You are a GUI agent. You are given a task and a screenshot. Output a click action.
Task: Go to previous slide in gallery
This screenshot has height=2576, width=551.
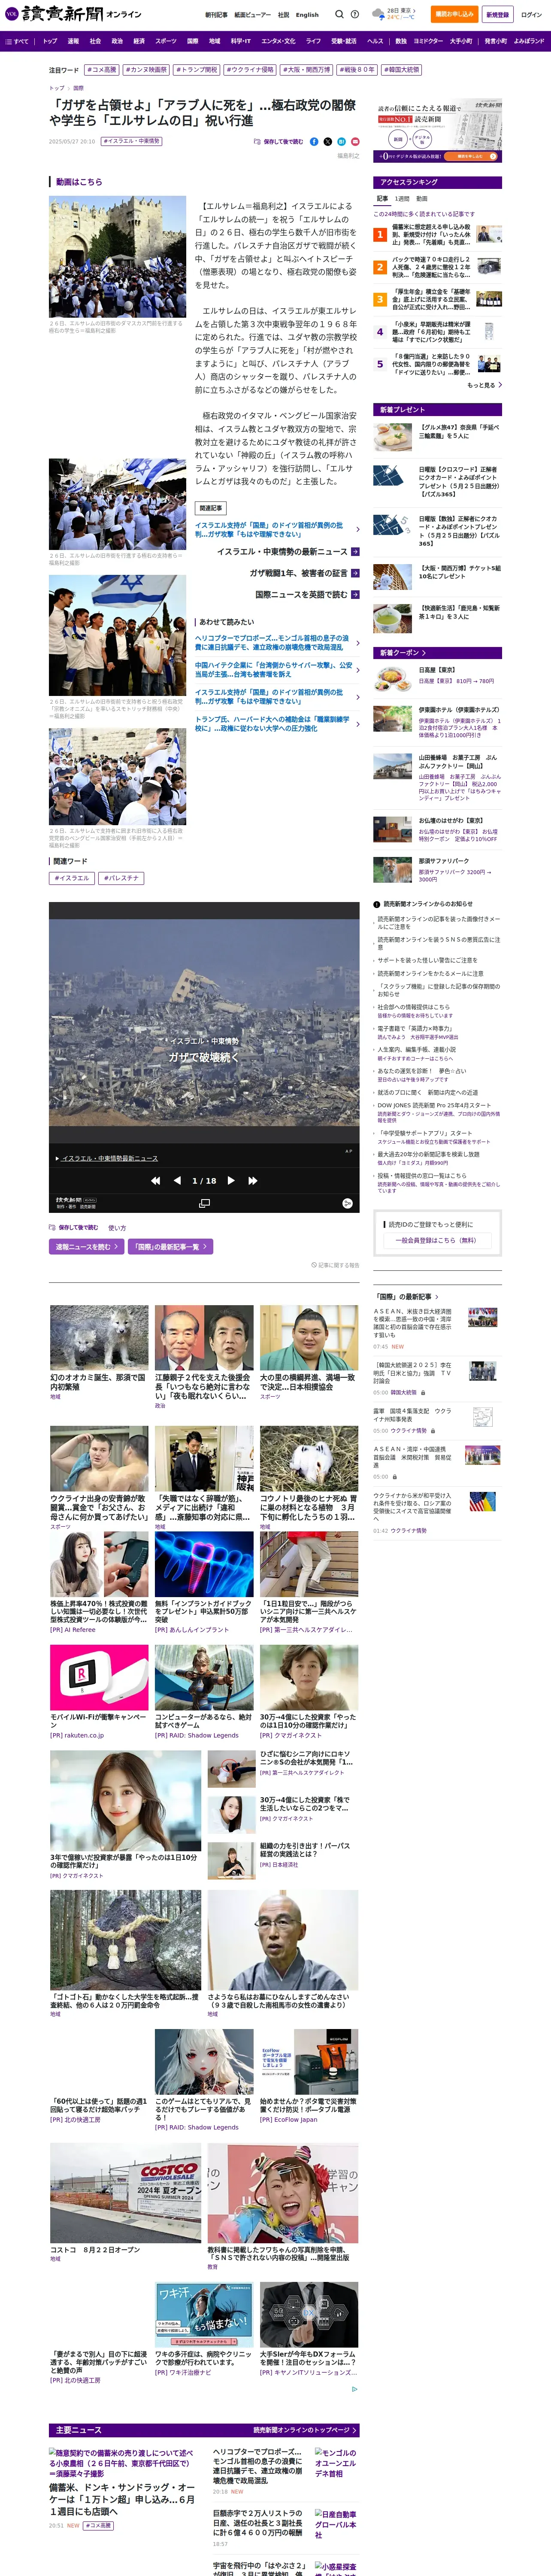pyautogui.click(x=177, y=1181)
